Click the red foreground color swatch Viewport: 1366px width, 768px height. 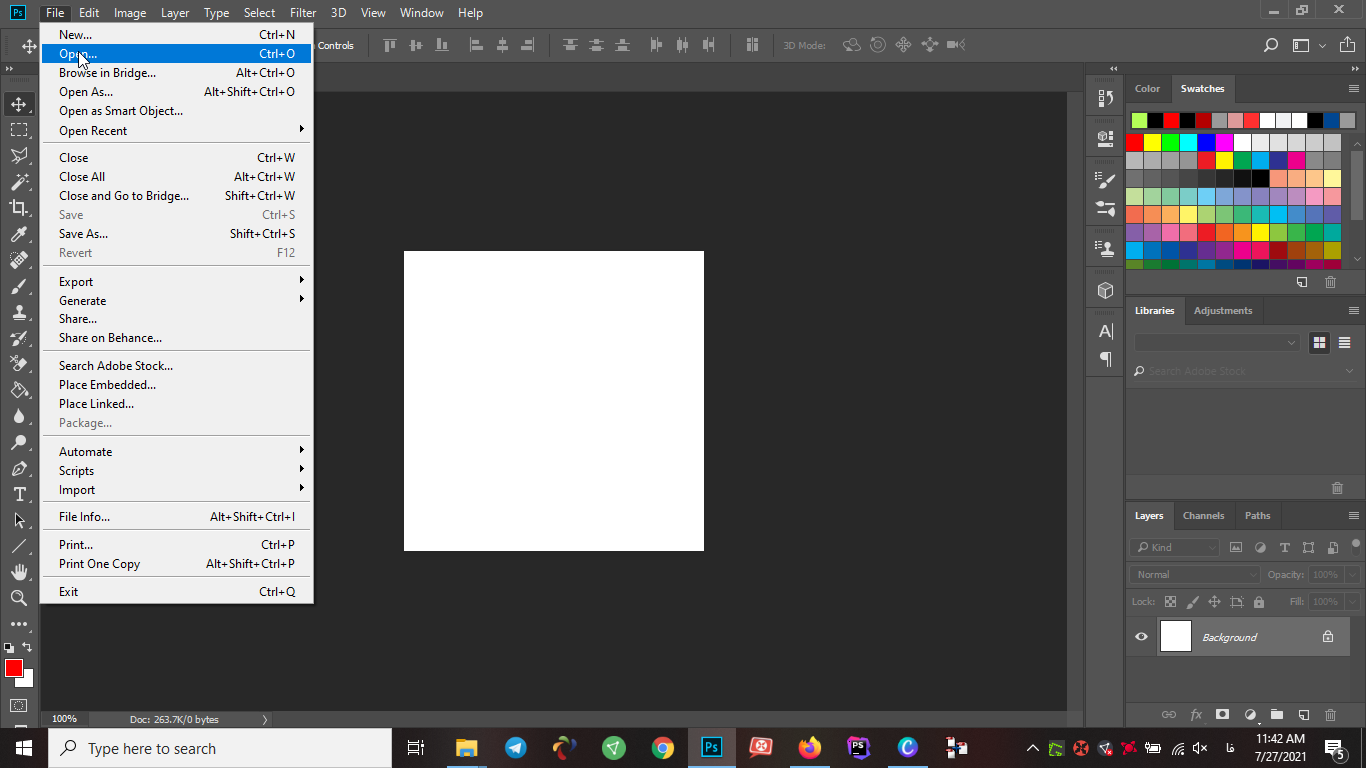click(13, 668)
